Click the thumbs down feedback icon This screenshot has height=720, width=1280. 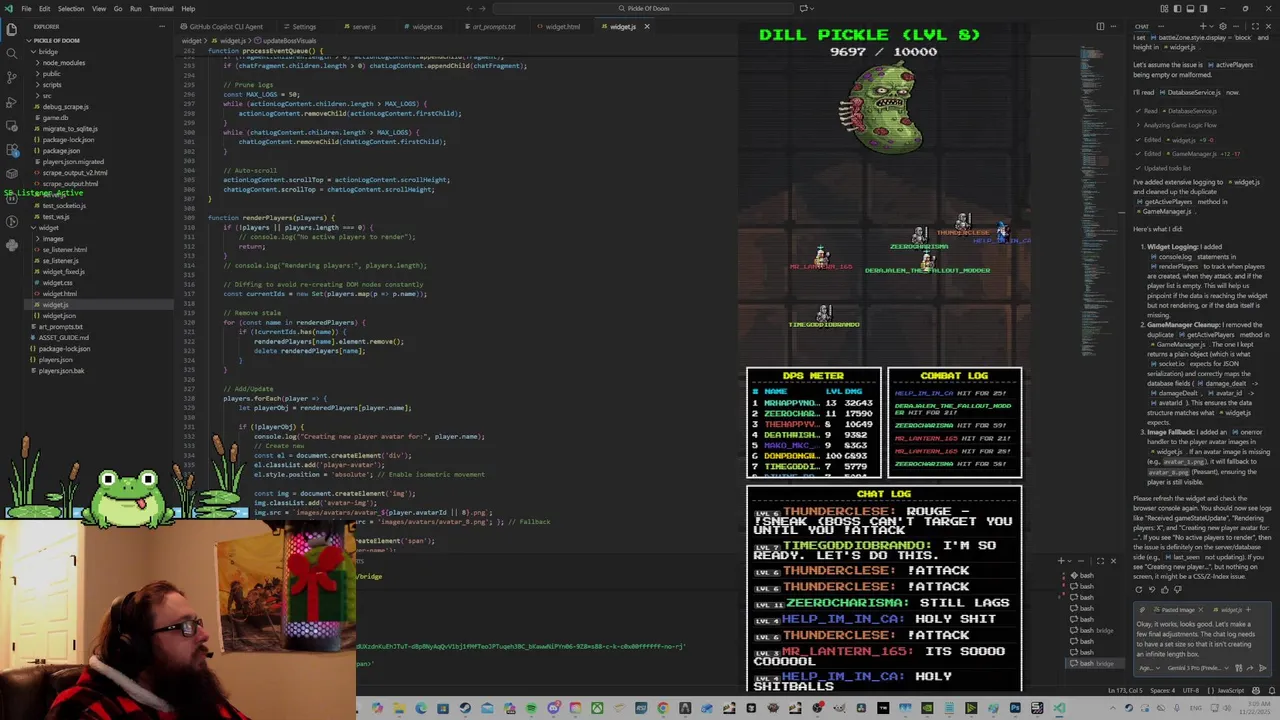click(1178, 590)
